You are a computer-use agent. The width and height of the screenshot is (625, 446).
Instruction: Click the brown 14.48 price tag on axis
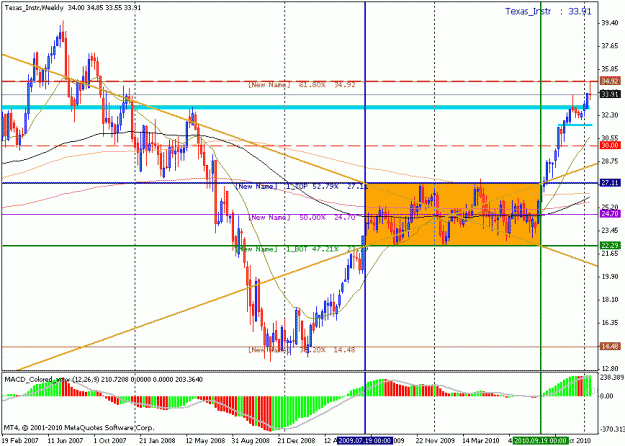click(610, 347)
